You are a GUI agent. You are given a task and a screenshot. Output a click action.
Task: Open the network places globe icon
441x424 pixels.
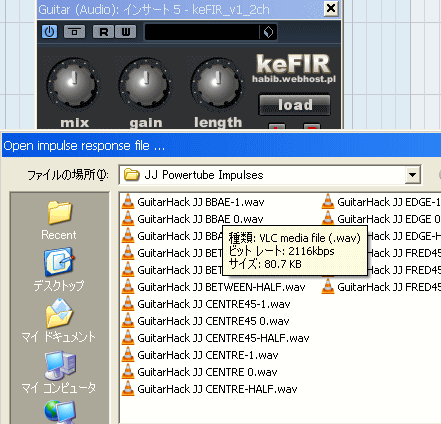(x=60, y=412)
